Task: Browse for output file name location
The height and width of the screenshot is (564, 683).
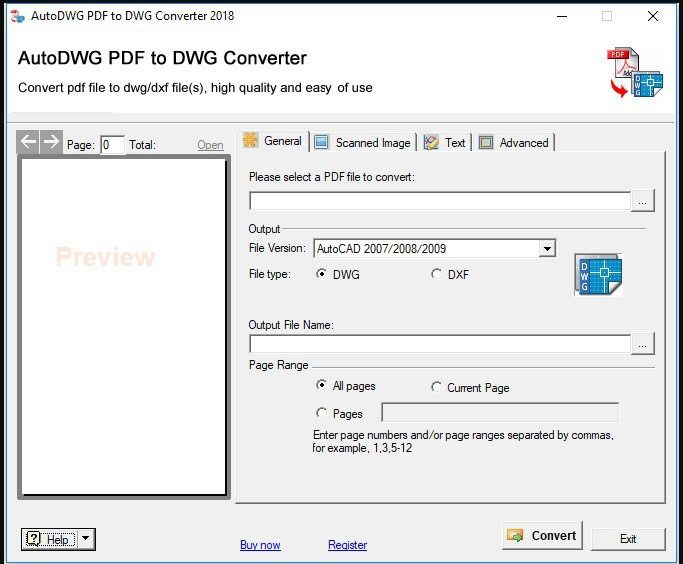Action: 642,344
